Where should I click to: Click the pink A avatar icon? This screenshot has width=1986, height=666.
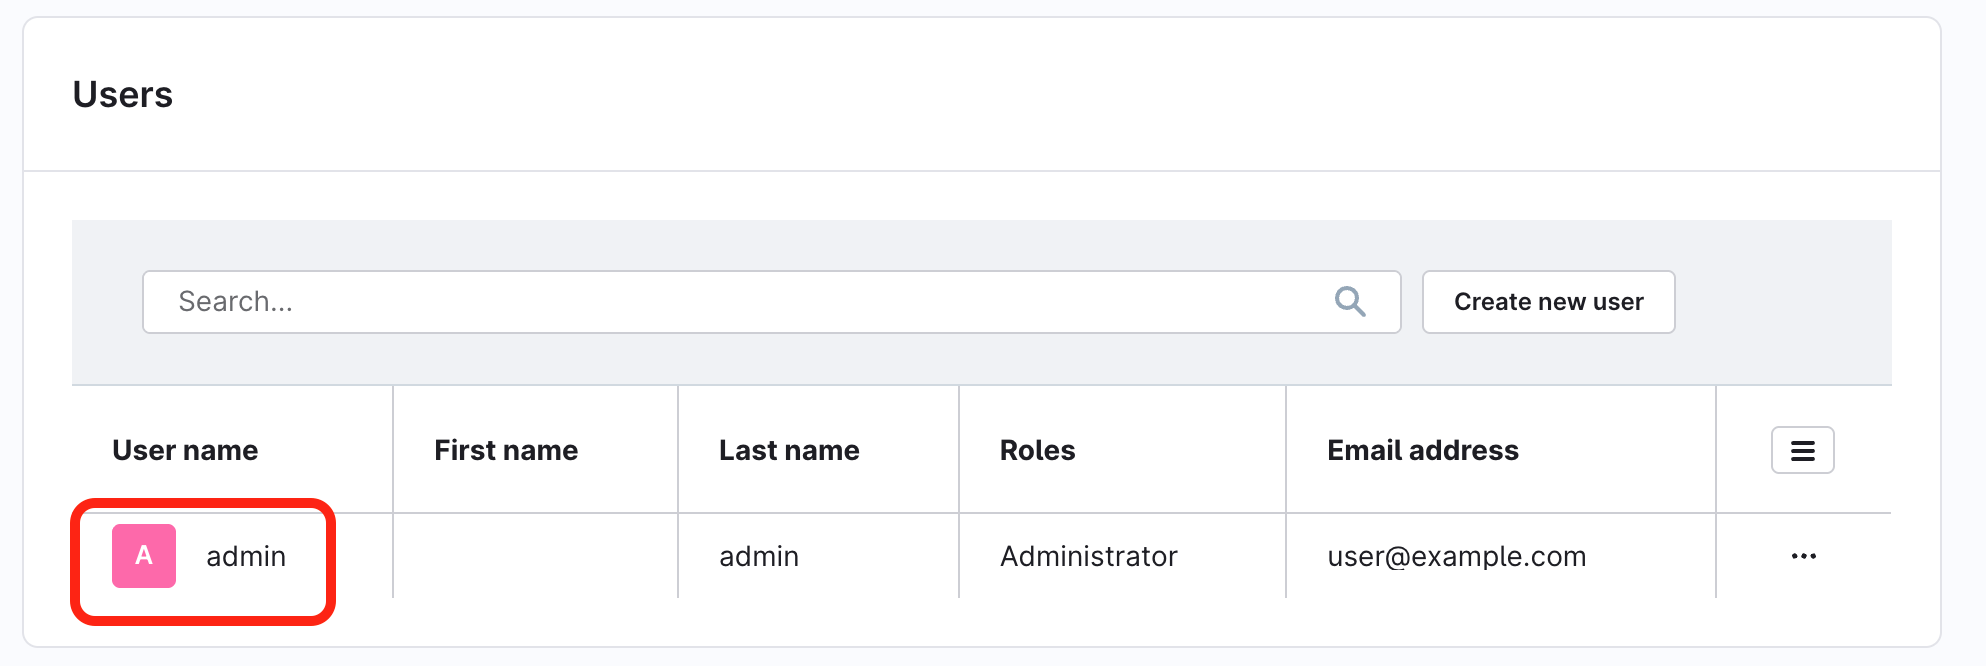(144, 556)
